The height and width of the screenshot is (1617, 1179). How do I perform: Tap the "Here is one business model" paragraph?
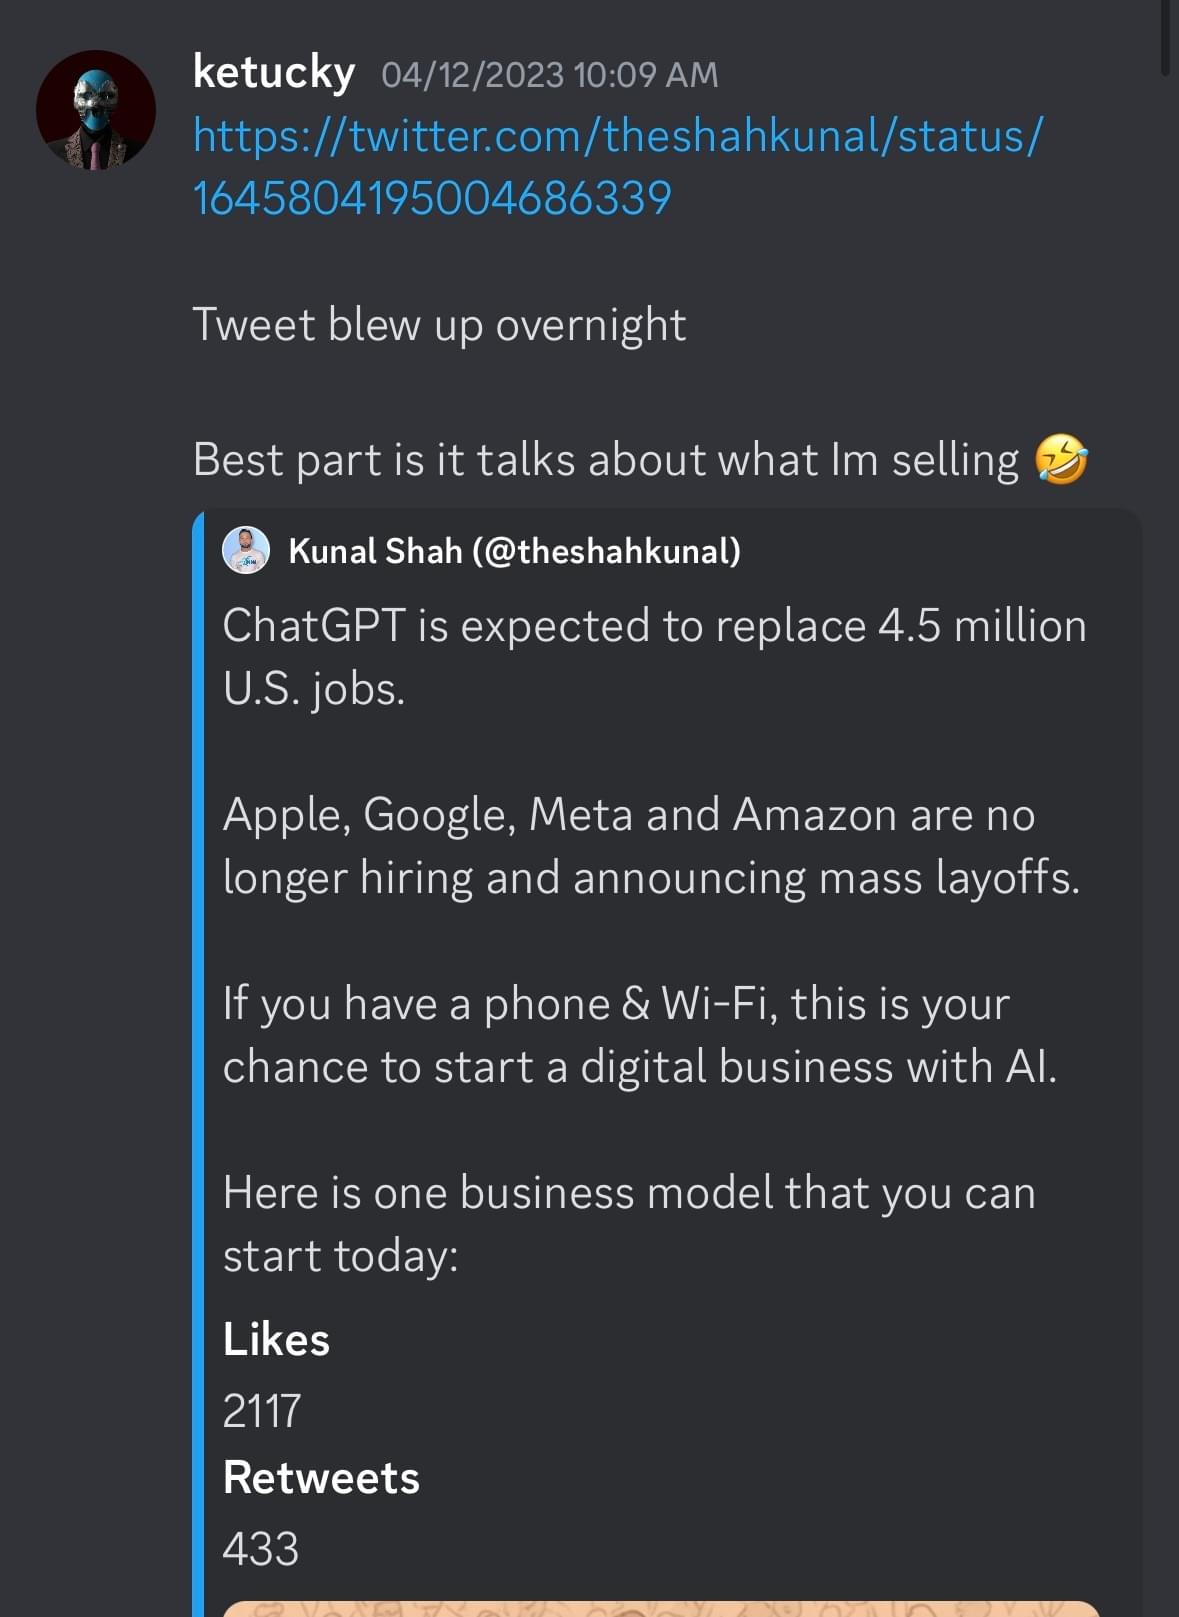pyautogui.click(x=628, y=1223)
